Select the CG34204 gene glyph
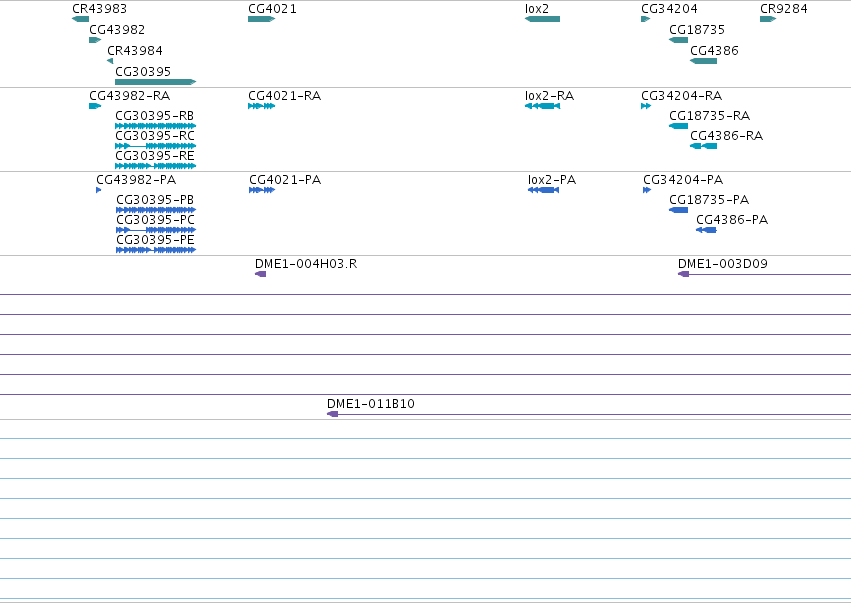This screenshot has width=851, height=603. [646, 19]
